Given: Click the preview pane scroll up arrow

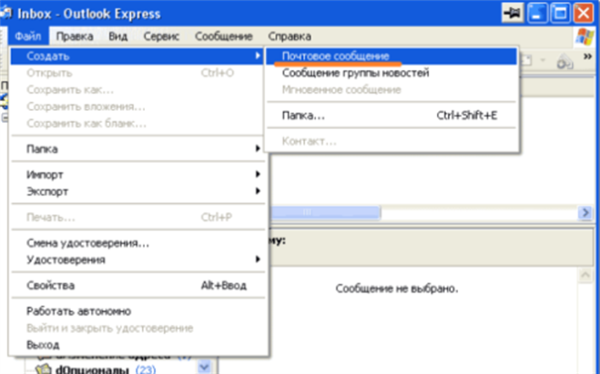Looking at the screenshot, I should point(585,275).
